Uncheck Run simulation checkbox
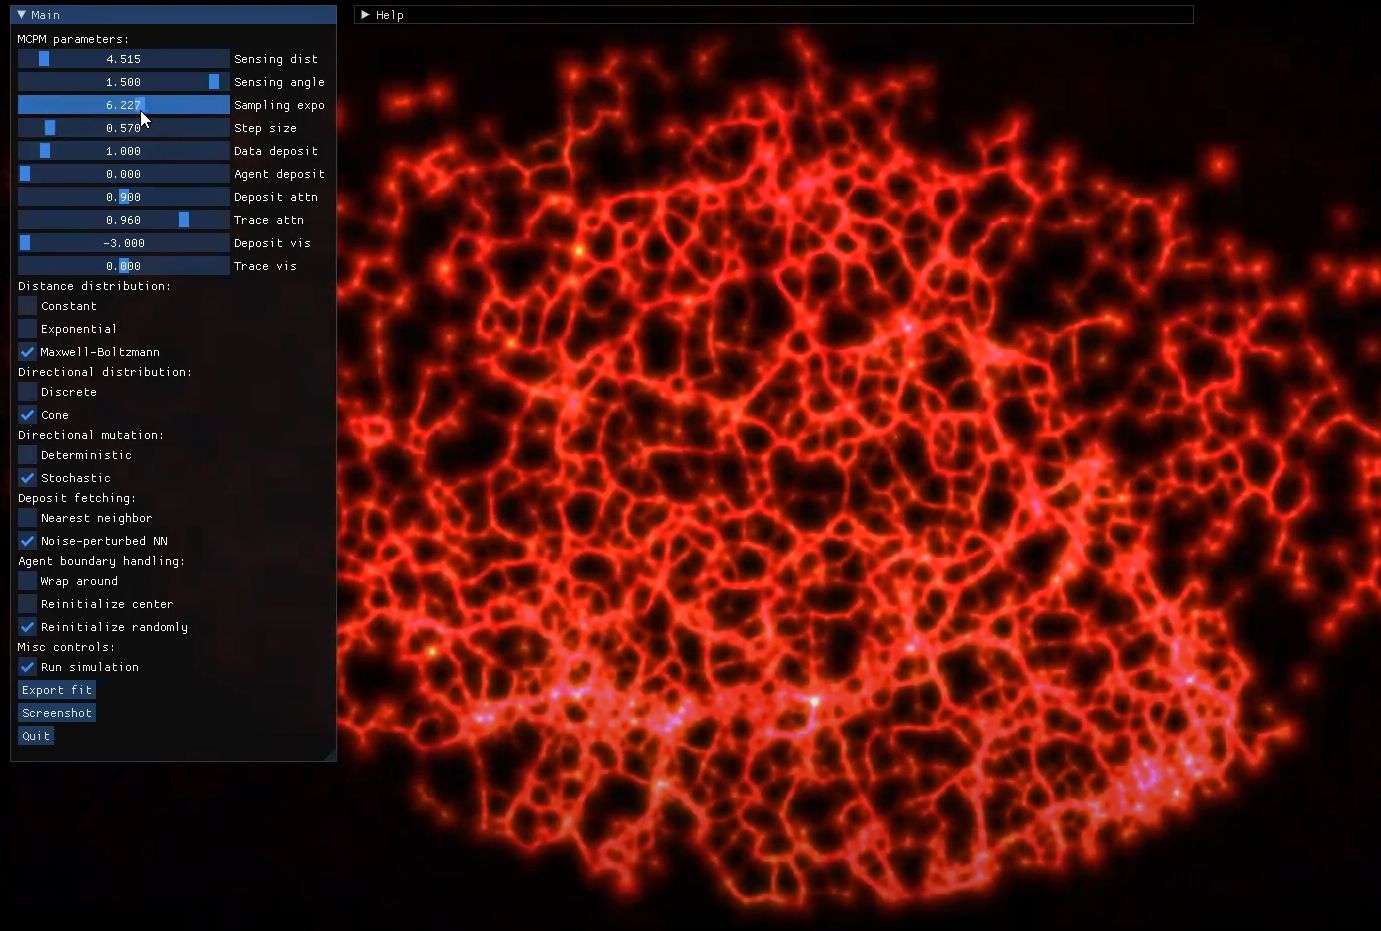Viewport: 1381px width, 931px height. point(28,667)
